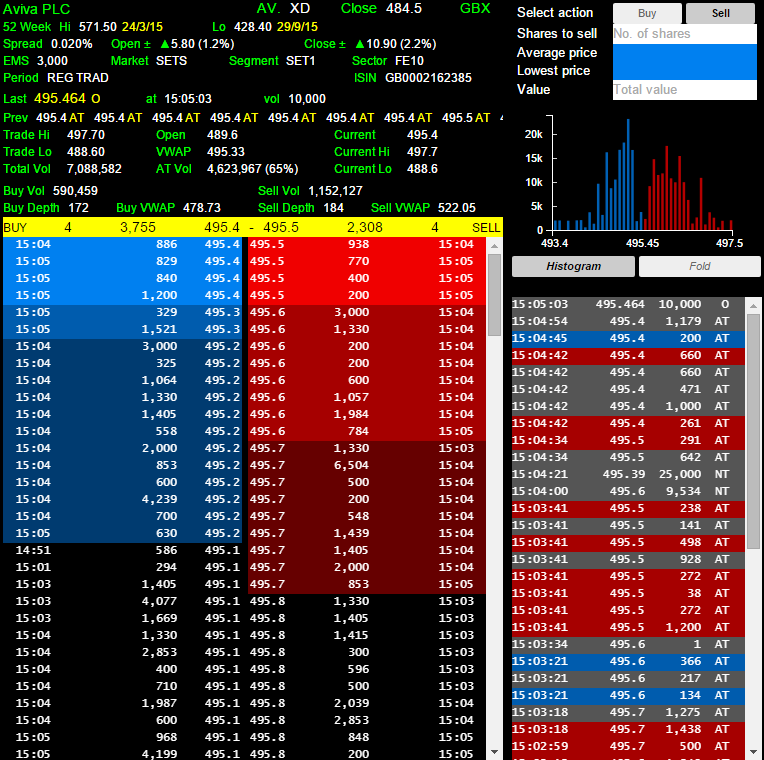Click the AT Vol value 4,623,967 (65%)
The width and height of the screenshot is (764, 760).
pyautogui.click(x=252, y=169)
